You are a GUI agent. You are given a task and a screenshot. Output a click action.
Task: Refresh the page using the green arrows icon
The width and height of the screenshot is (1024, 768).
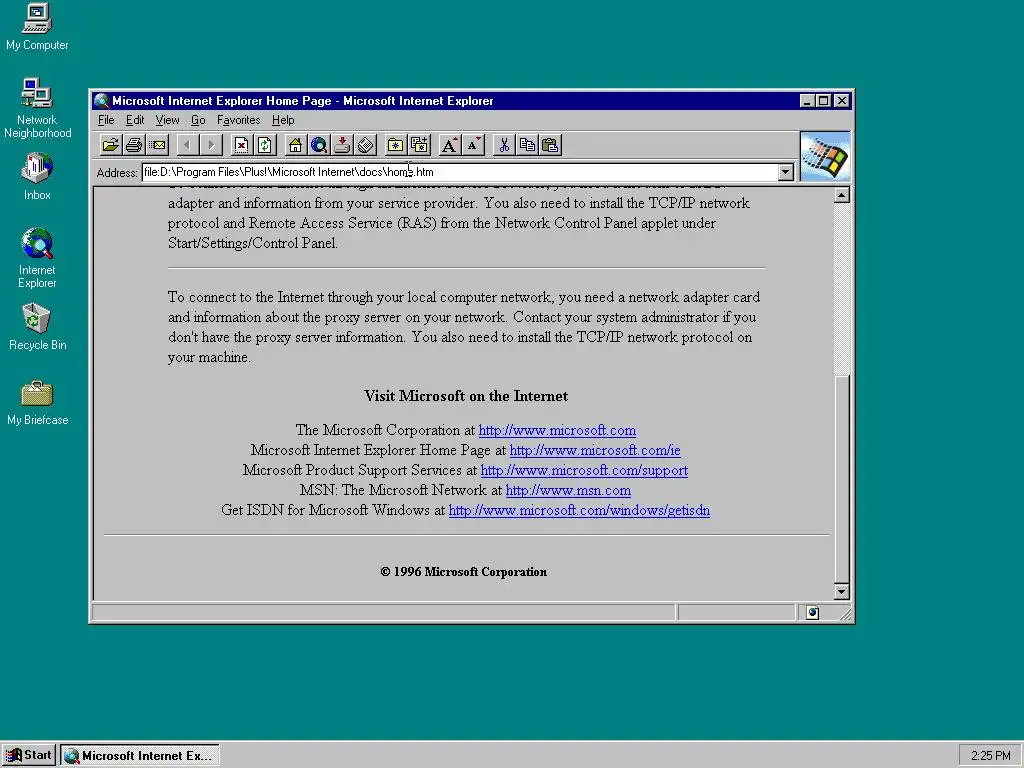pos(264,145)
